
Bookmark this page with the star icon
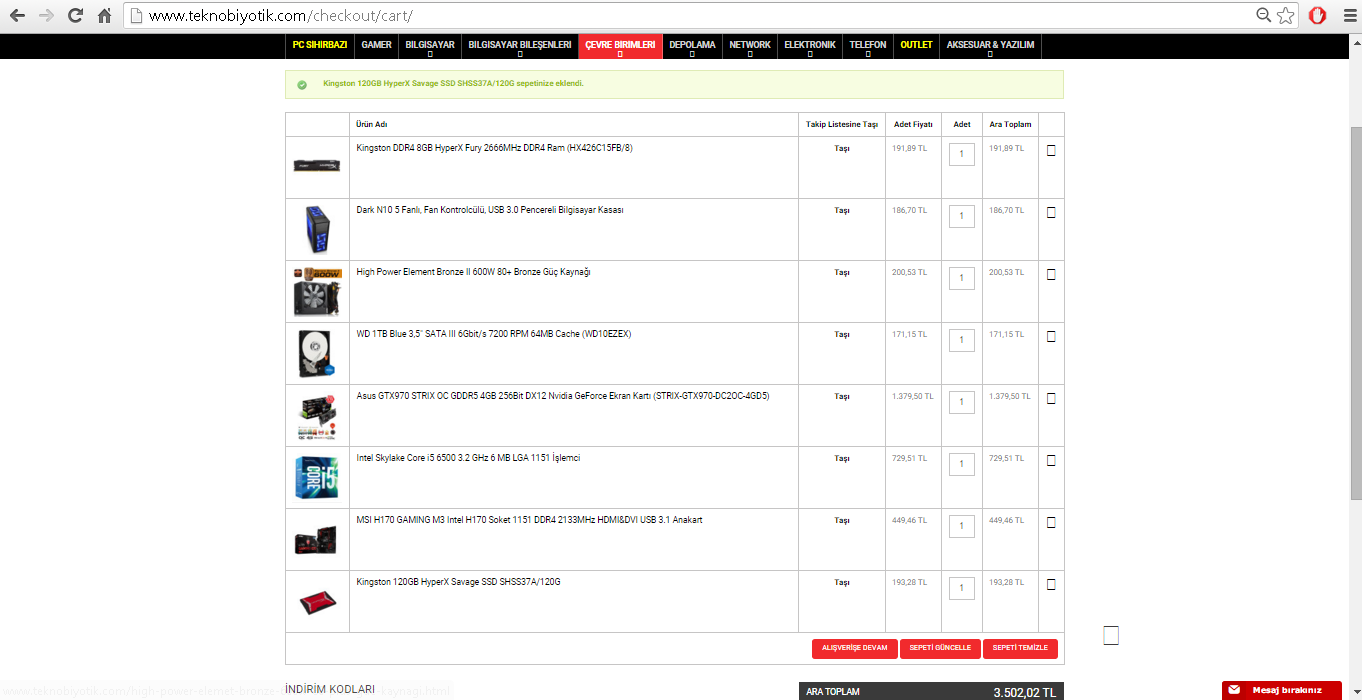click(1286, 15)
